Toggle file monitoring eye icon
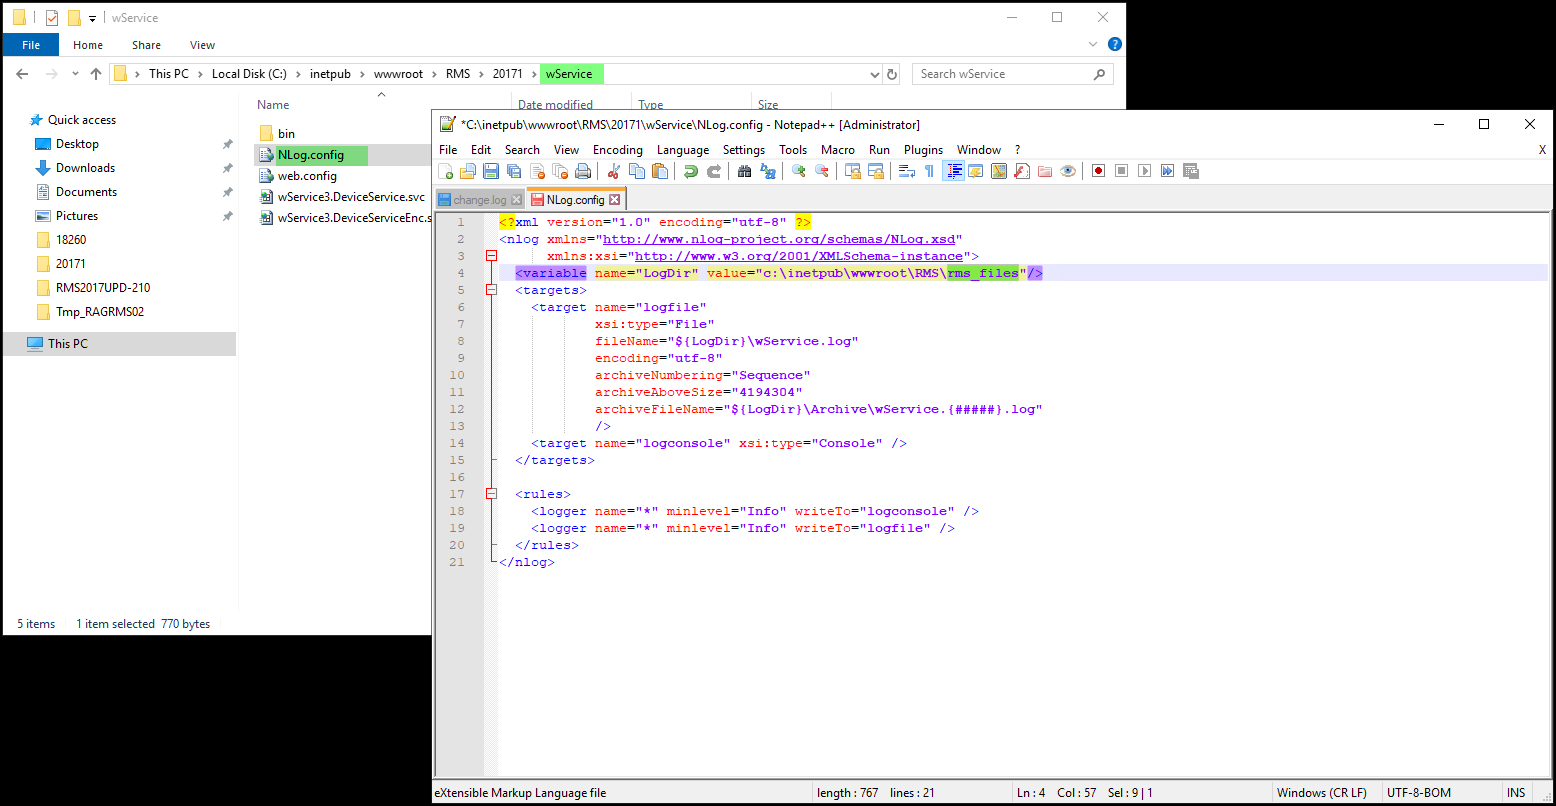This screenshot has height=806, width=1556. (x=1068, y=171)
